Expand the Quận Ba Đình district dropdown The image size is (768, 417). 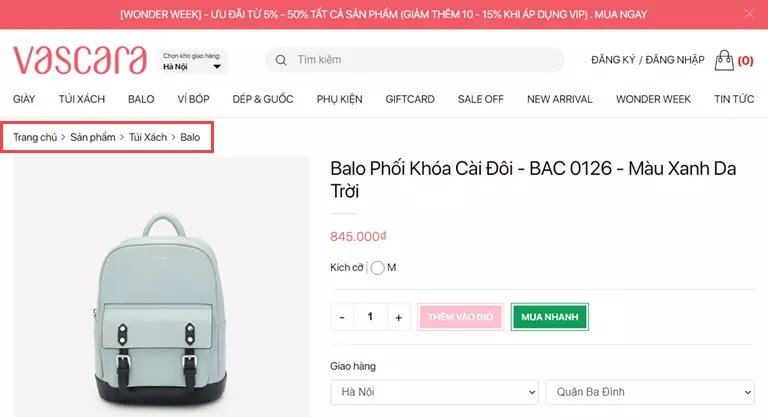point(650,392)
